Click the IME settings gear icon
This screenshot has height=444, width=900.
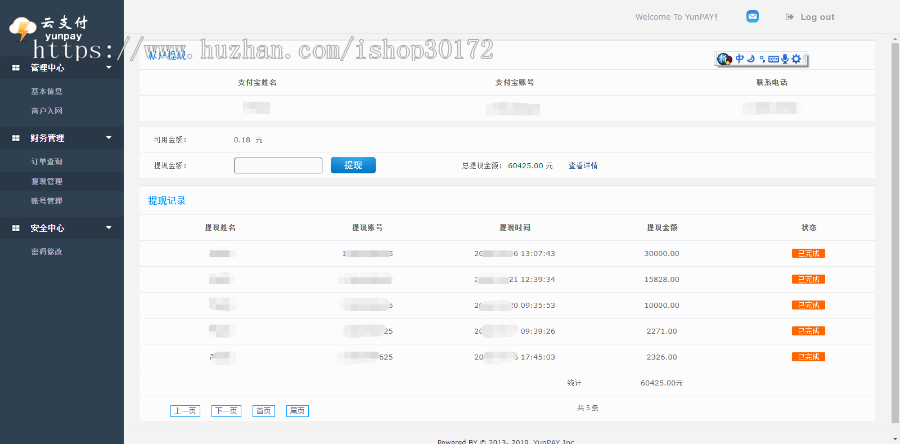pyautogui.click(x=796, y=59)
